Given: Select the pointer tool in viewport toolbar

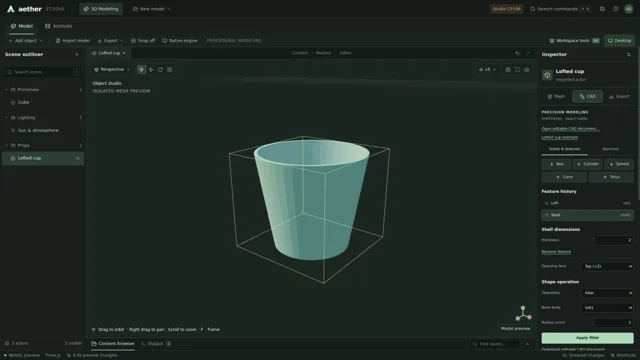Looking at the screenshot, I should click(141, 69).
